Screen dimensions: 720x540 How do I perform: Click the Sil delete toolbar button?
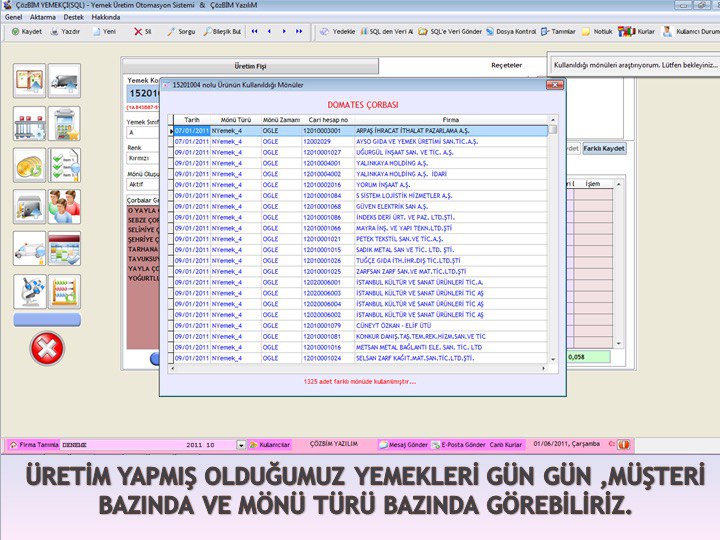(143, 31)
